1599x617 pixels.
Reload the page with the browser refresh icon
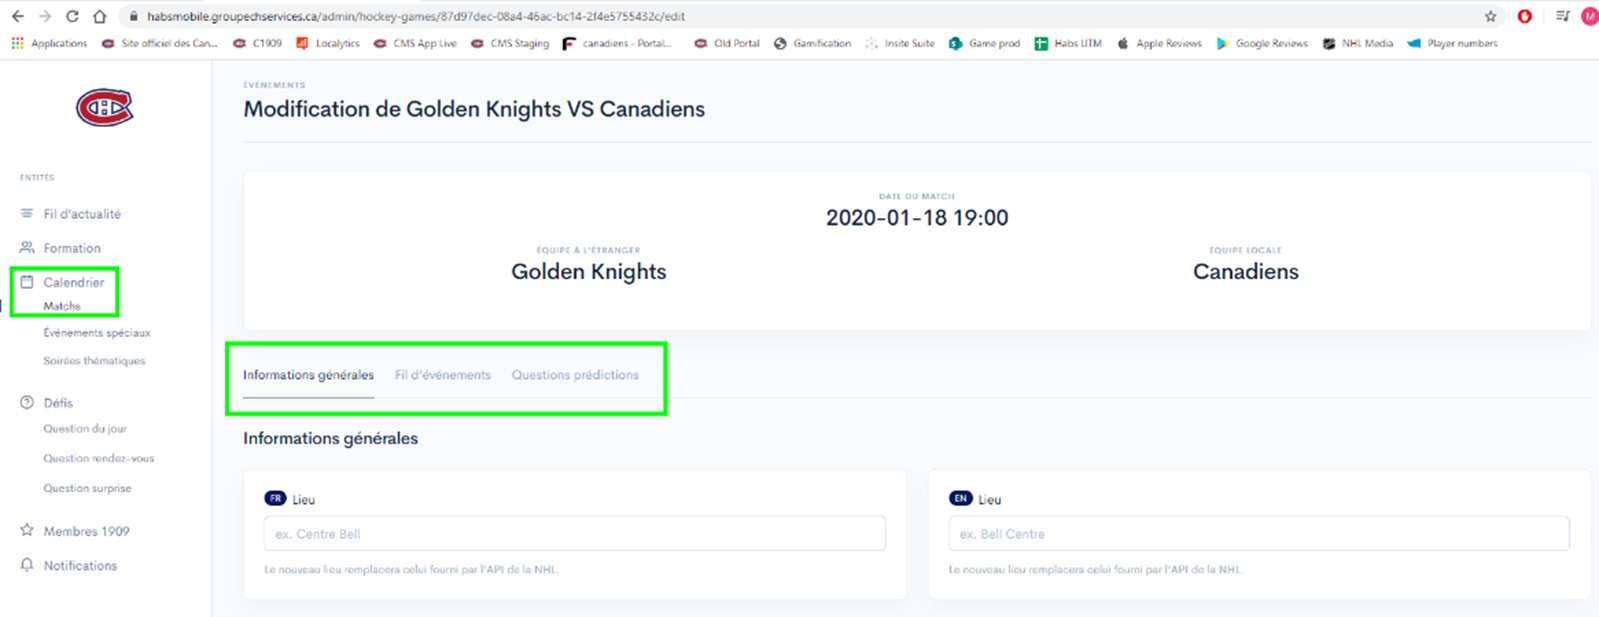pos(72,16)
